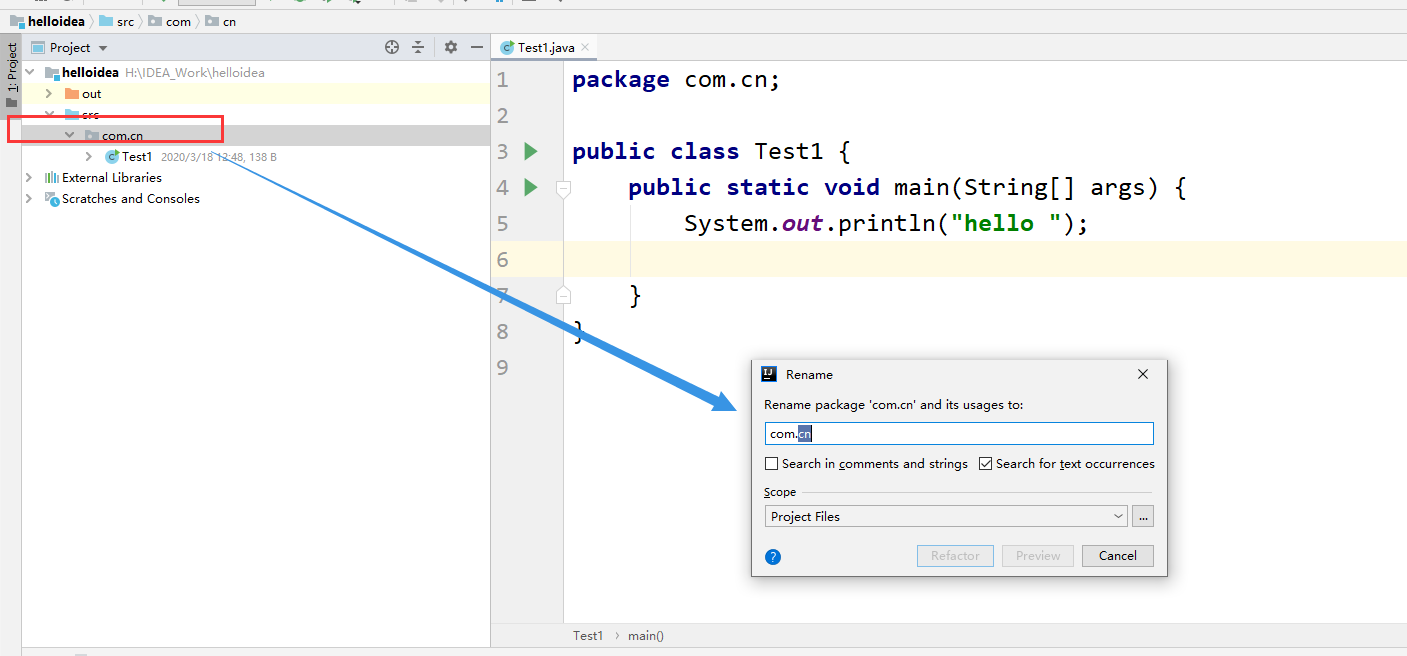Click the IntelliJ logo in Rename dialog title
The width and height of the screenshot is (1407, 656).
(769, 374)
